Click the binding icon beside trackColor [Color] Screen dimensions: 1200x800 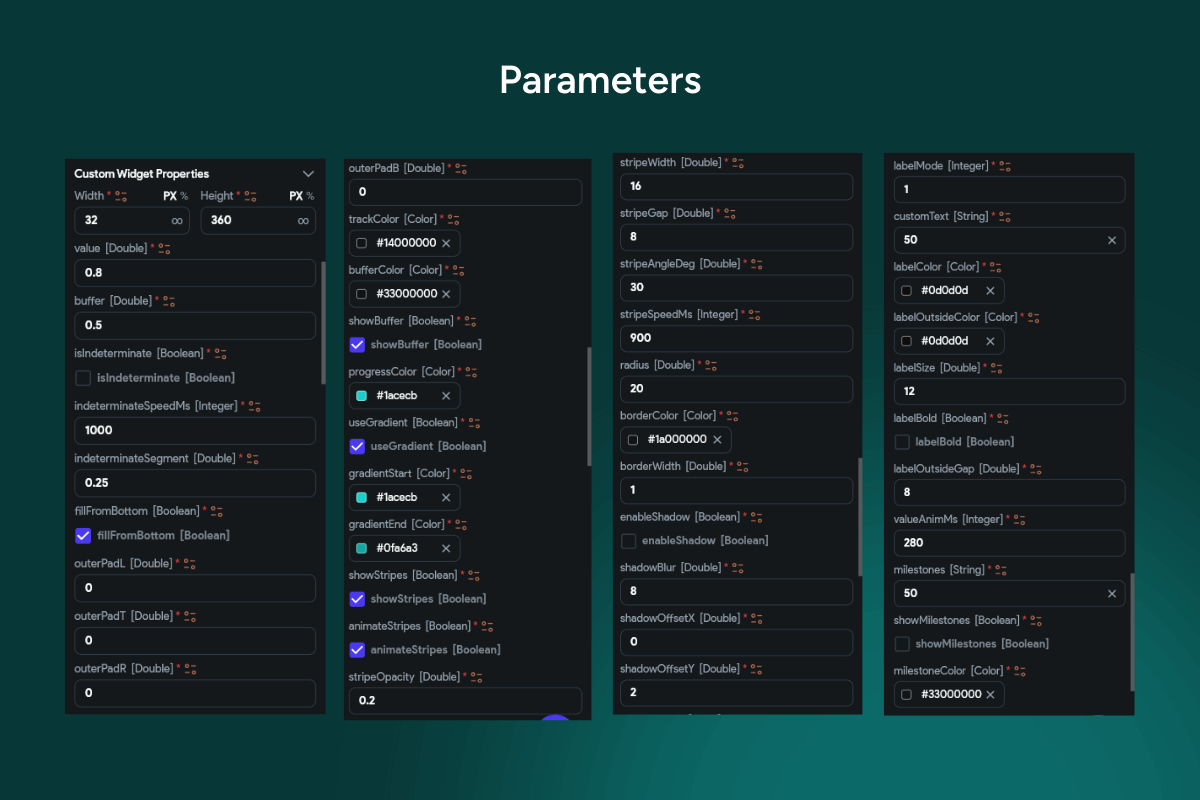tap(453, 219)
